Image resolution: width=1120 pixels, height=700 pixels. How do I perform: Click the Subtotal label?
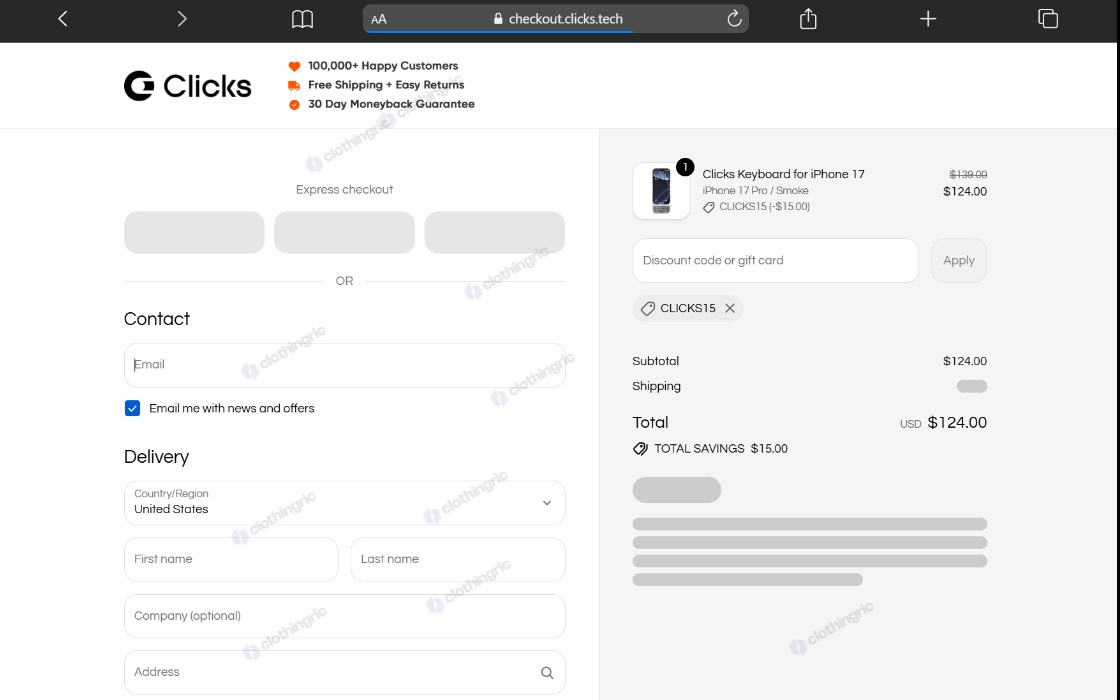click(655, 361)
